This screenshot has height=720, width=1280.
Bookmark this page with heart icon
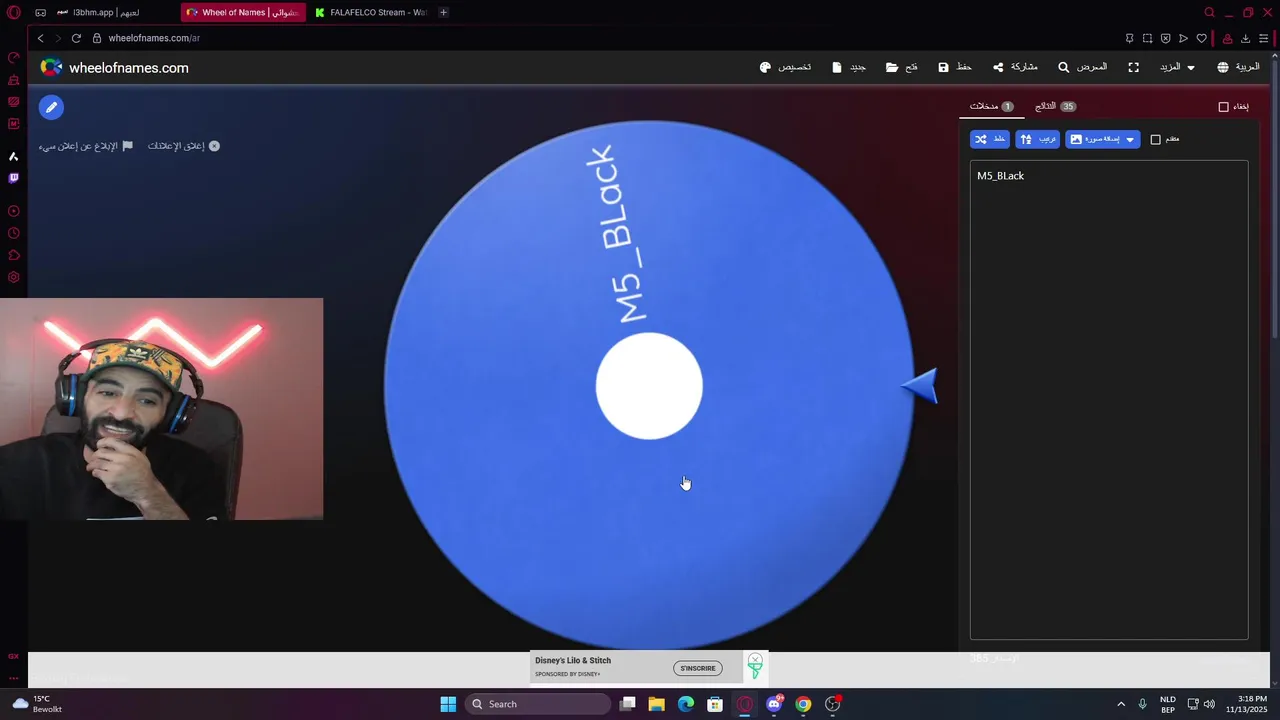tap(1201, 38)
